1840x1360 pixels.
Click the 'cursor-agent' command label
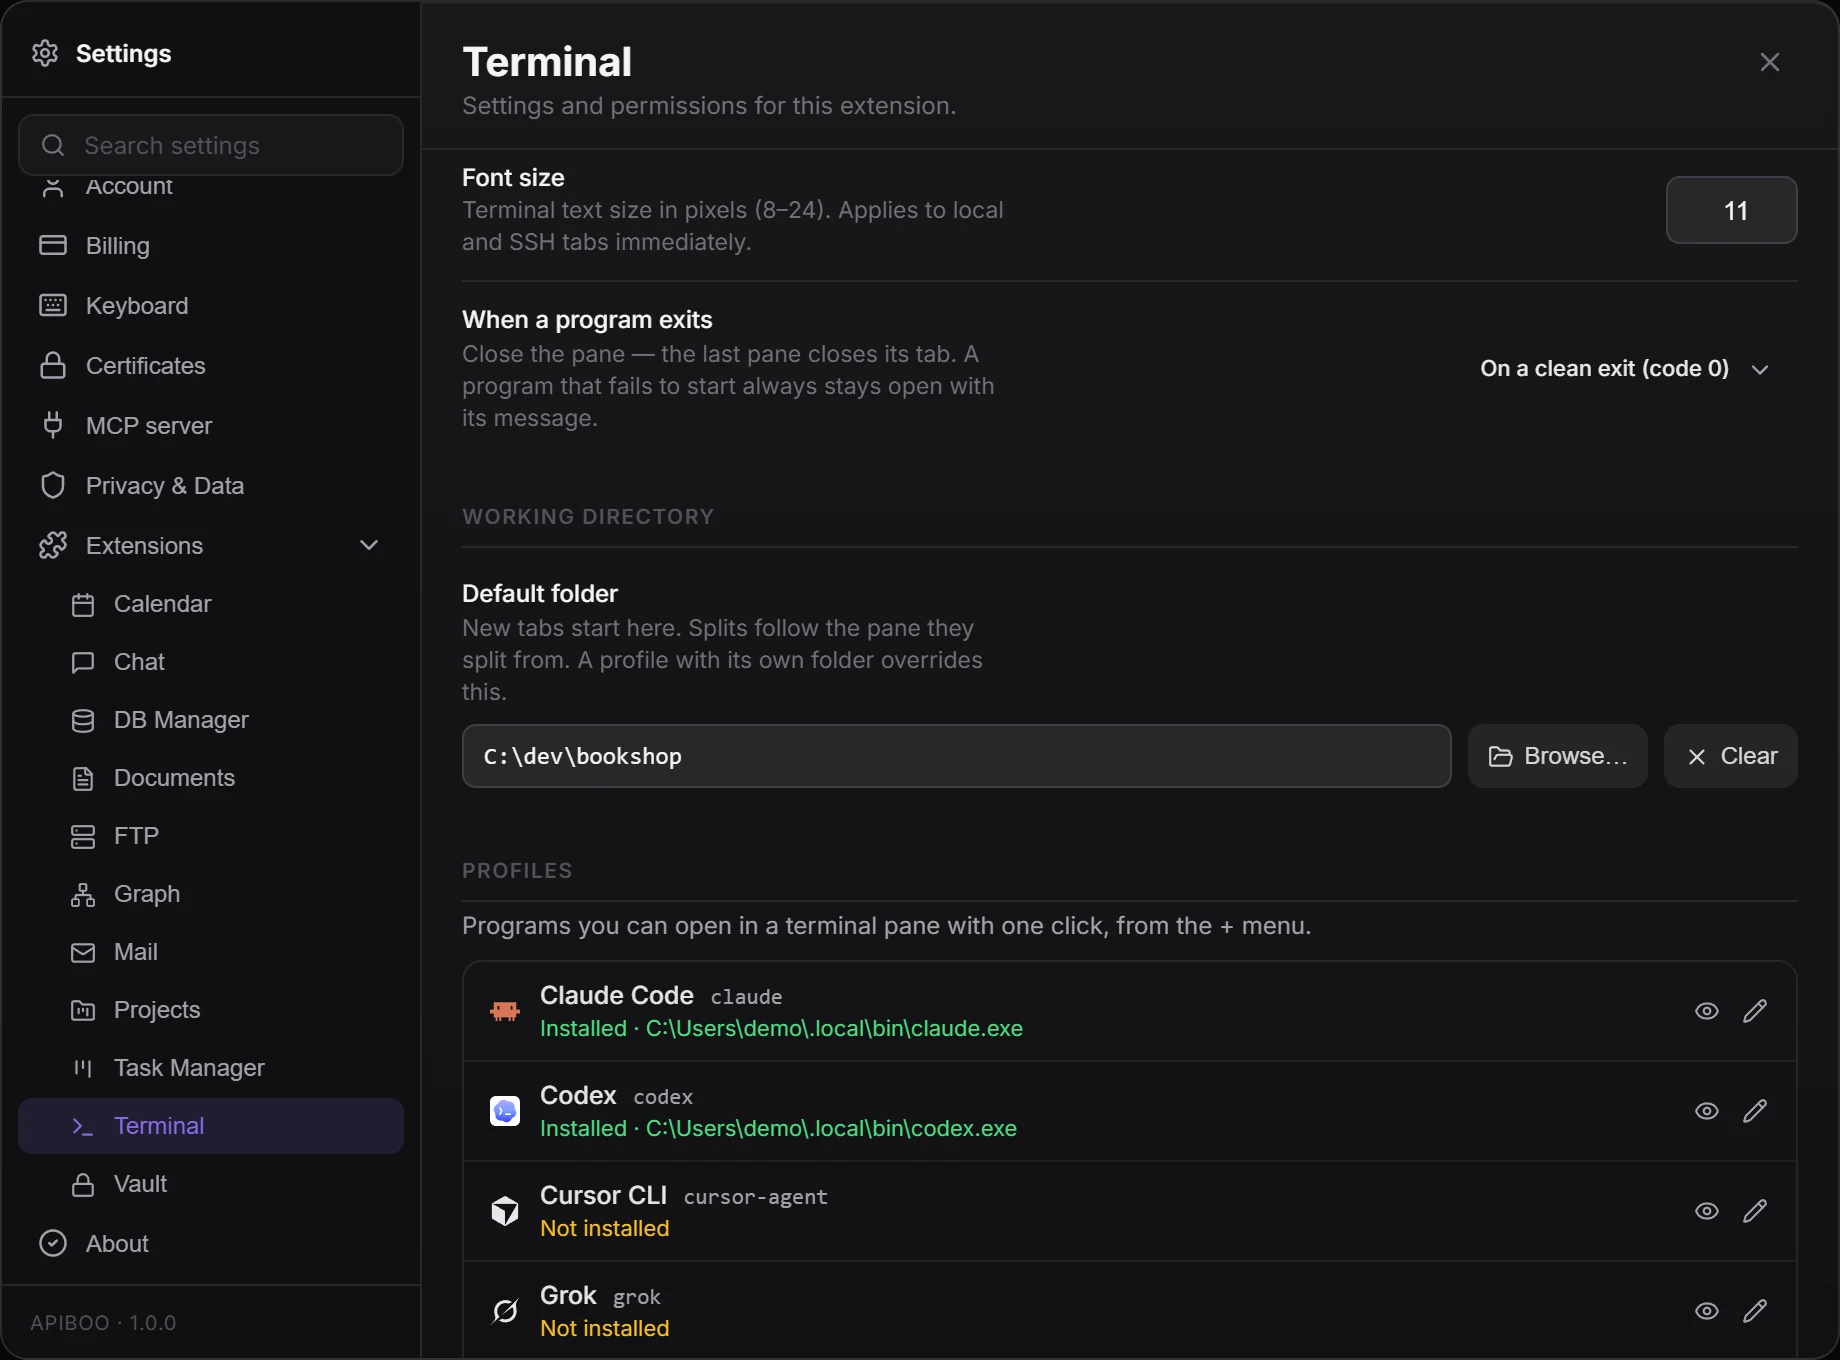coord(756,1197)
